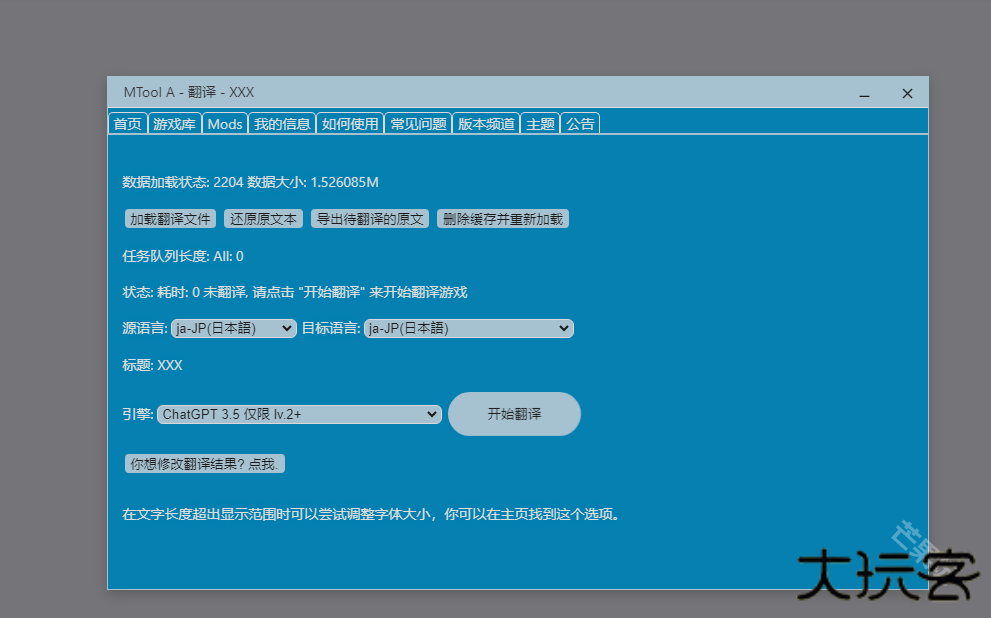991x618 pixels.
Task: Click 你想修改翻译结果? 点我 button
Action: (x=205, y=464)
